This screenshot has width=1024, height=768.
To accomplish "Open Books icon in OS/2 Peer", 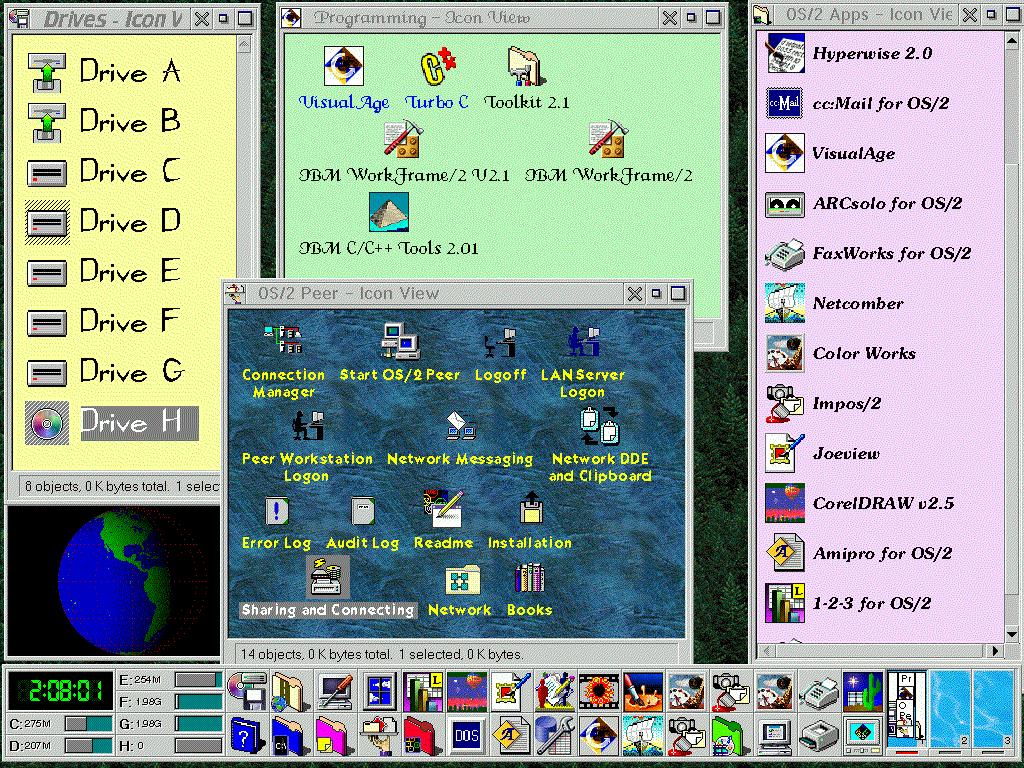I will point(530,579).
